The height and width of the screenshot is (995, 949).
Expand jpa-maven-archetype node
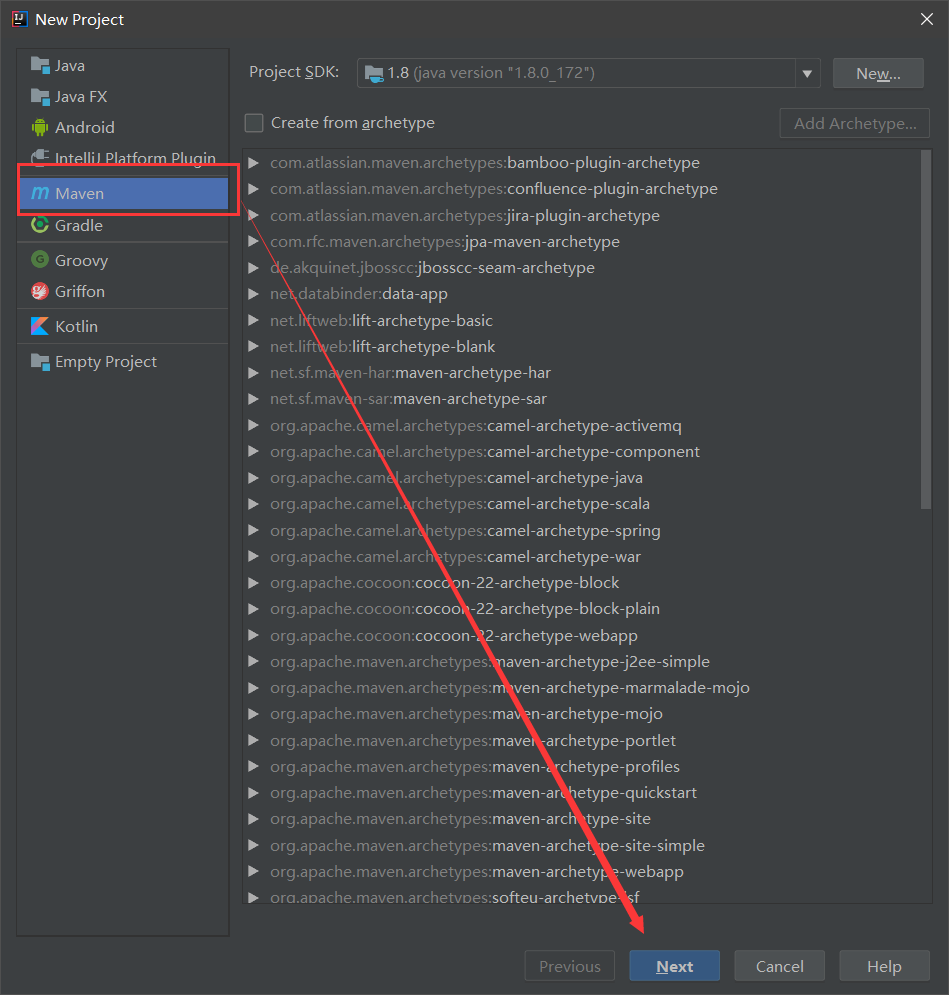[x=253, y=242]
